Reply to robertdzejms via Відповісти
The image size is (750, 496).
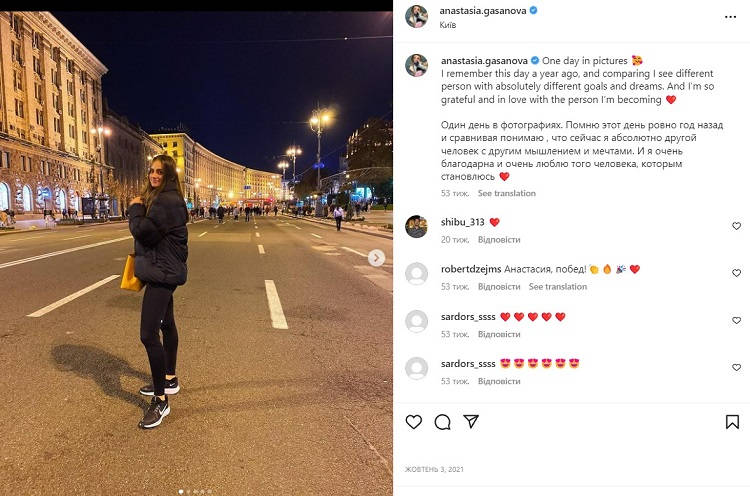(x=499, y=287)
